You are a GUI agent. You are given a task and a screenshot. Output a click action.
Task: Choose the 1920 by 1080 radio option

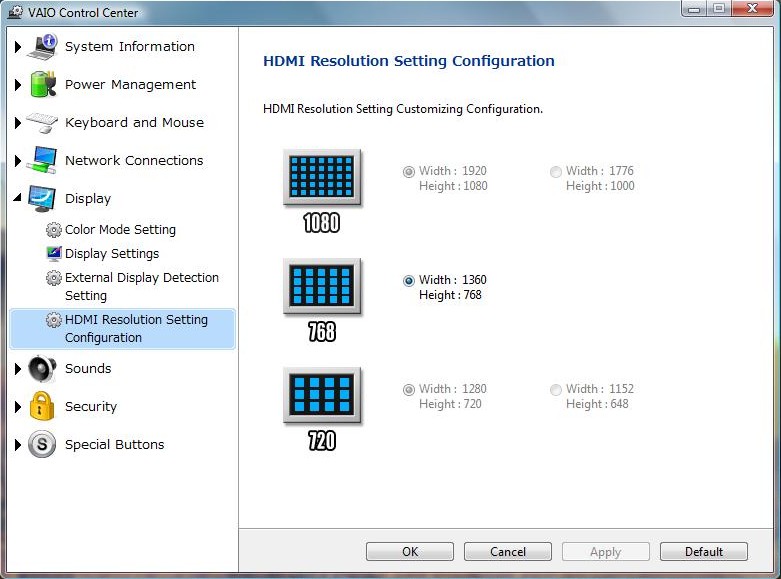pos(408,172)
